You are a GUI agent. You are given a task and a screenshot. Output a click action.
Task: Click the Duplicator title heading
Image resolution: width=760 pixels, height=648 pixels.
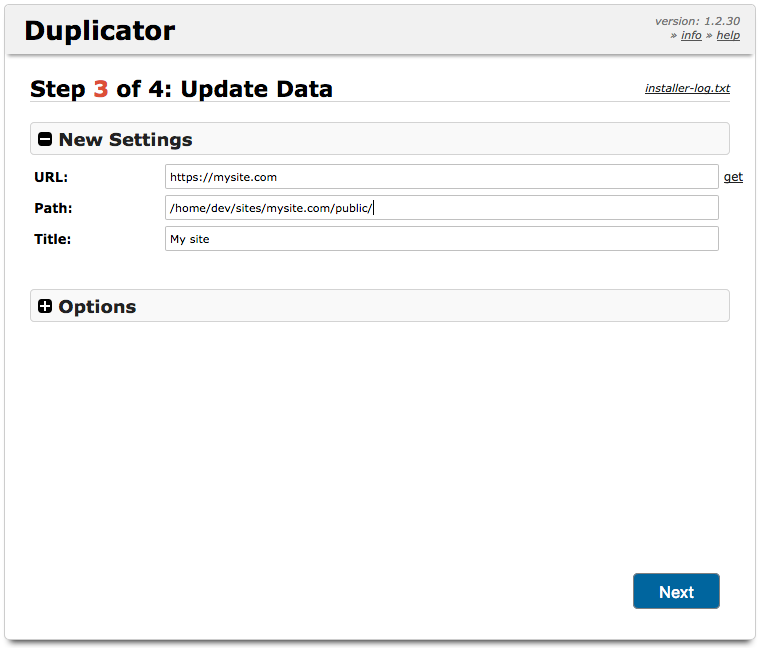(100, 31)
